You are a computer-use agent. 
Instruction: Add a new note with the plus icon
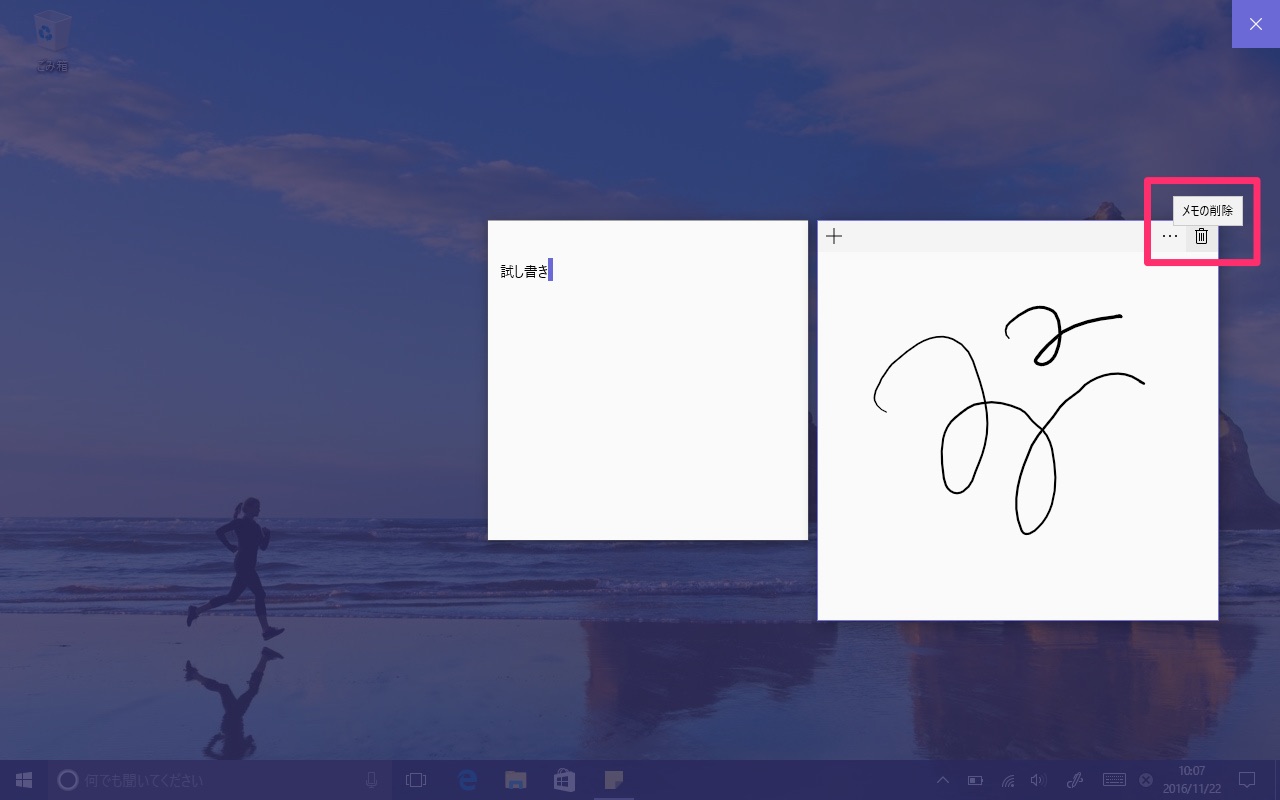coord(834,236)
